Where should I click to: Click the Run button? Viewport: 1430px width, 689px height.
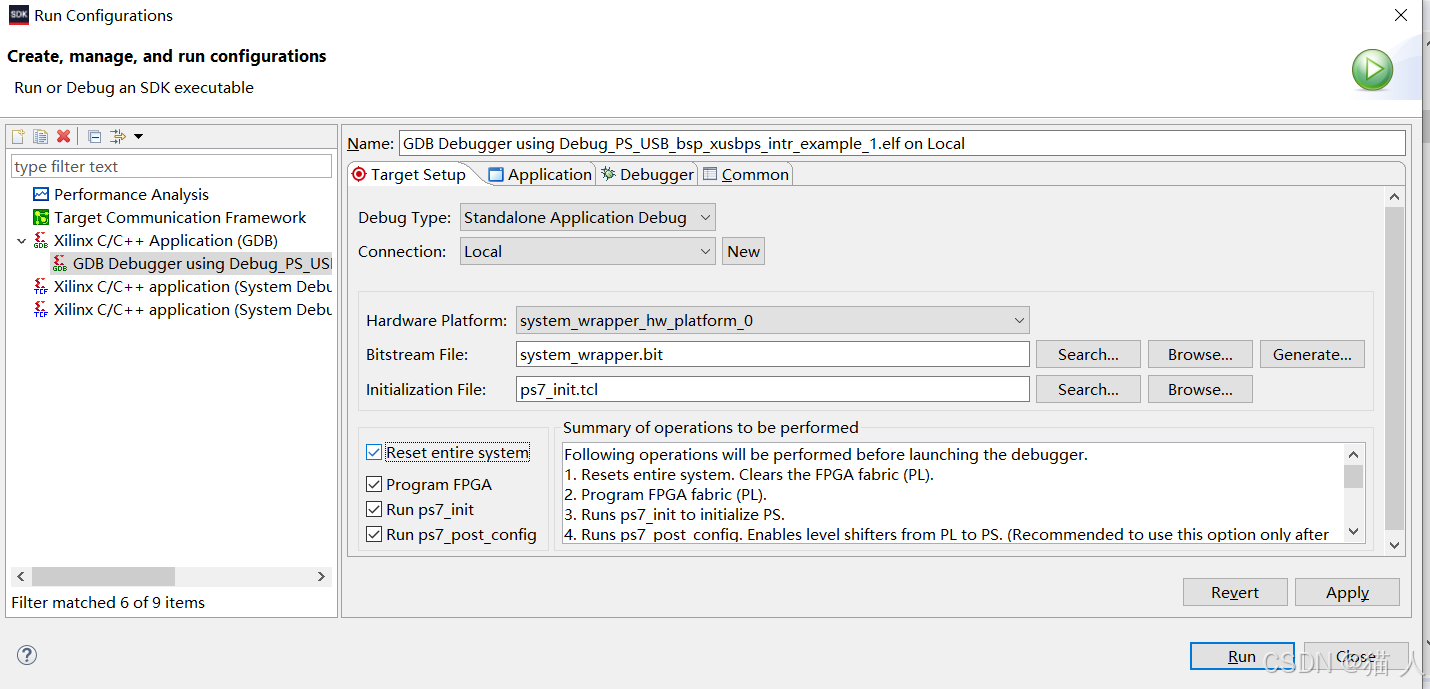(1242, 656)
